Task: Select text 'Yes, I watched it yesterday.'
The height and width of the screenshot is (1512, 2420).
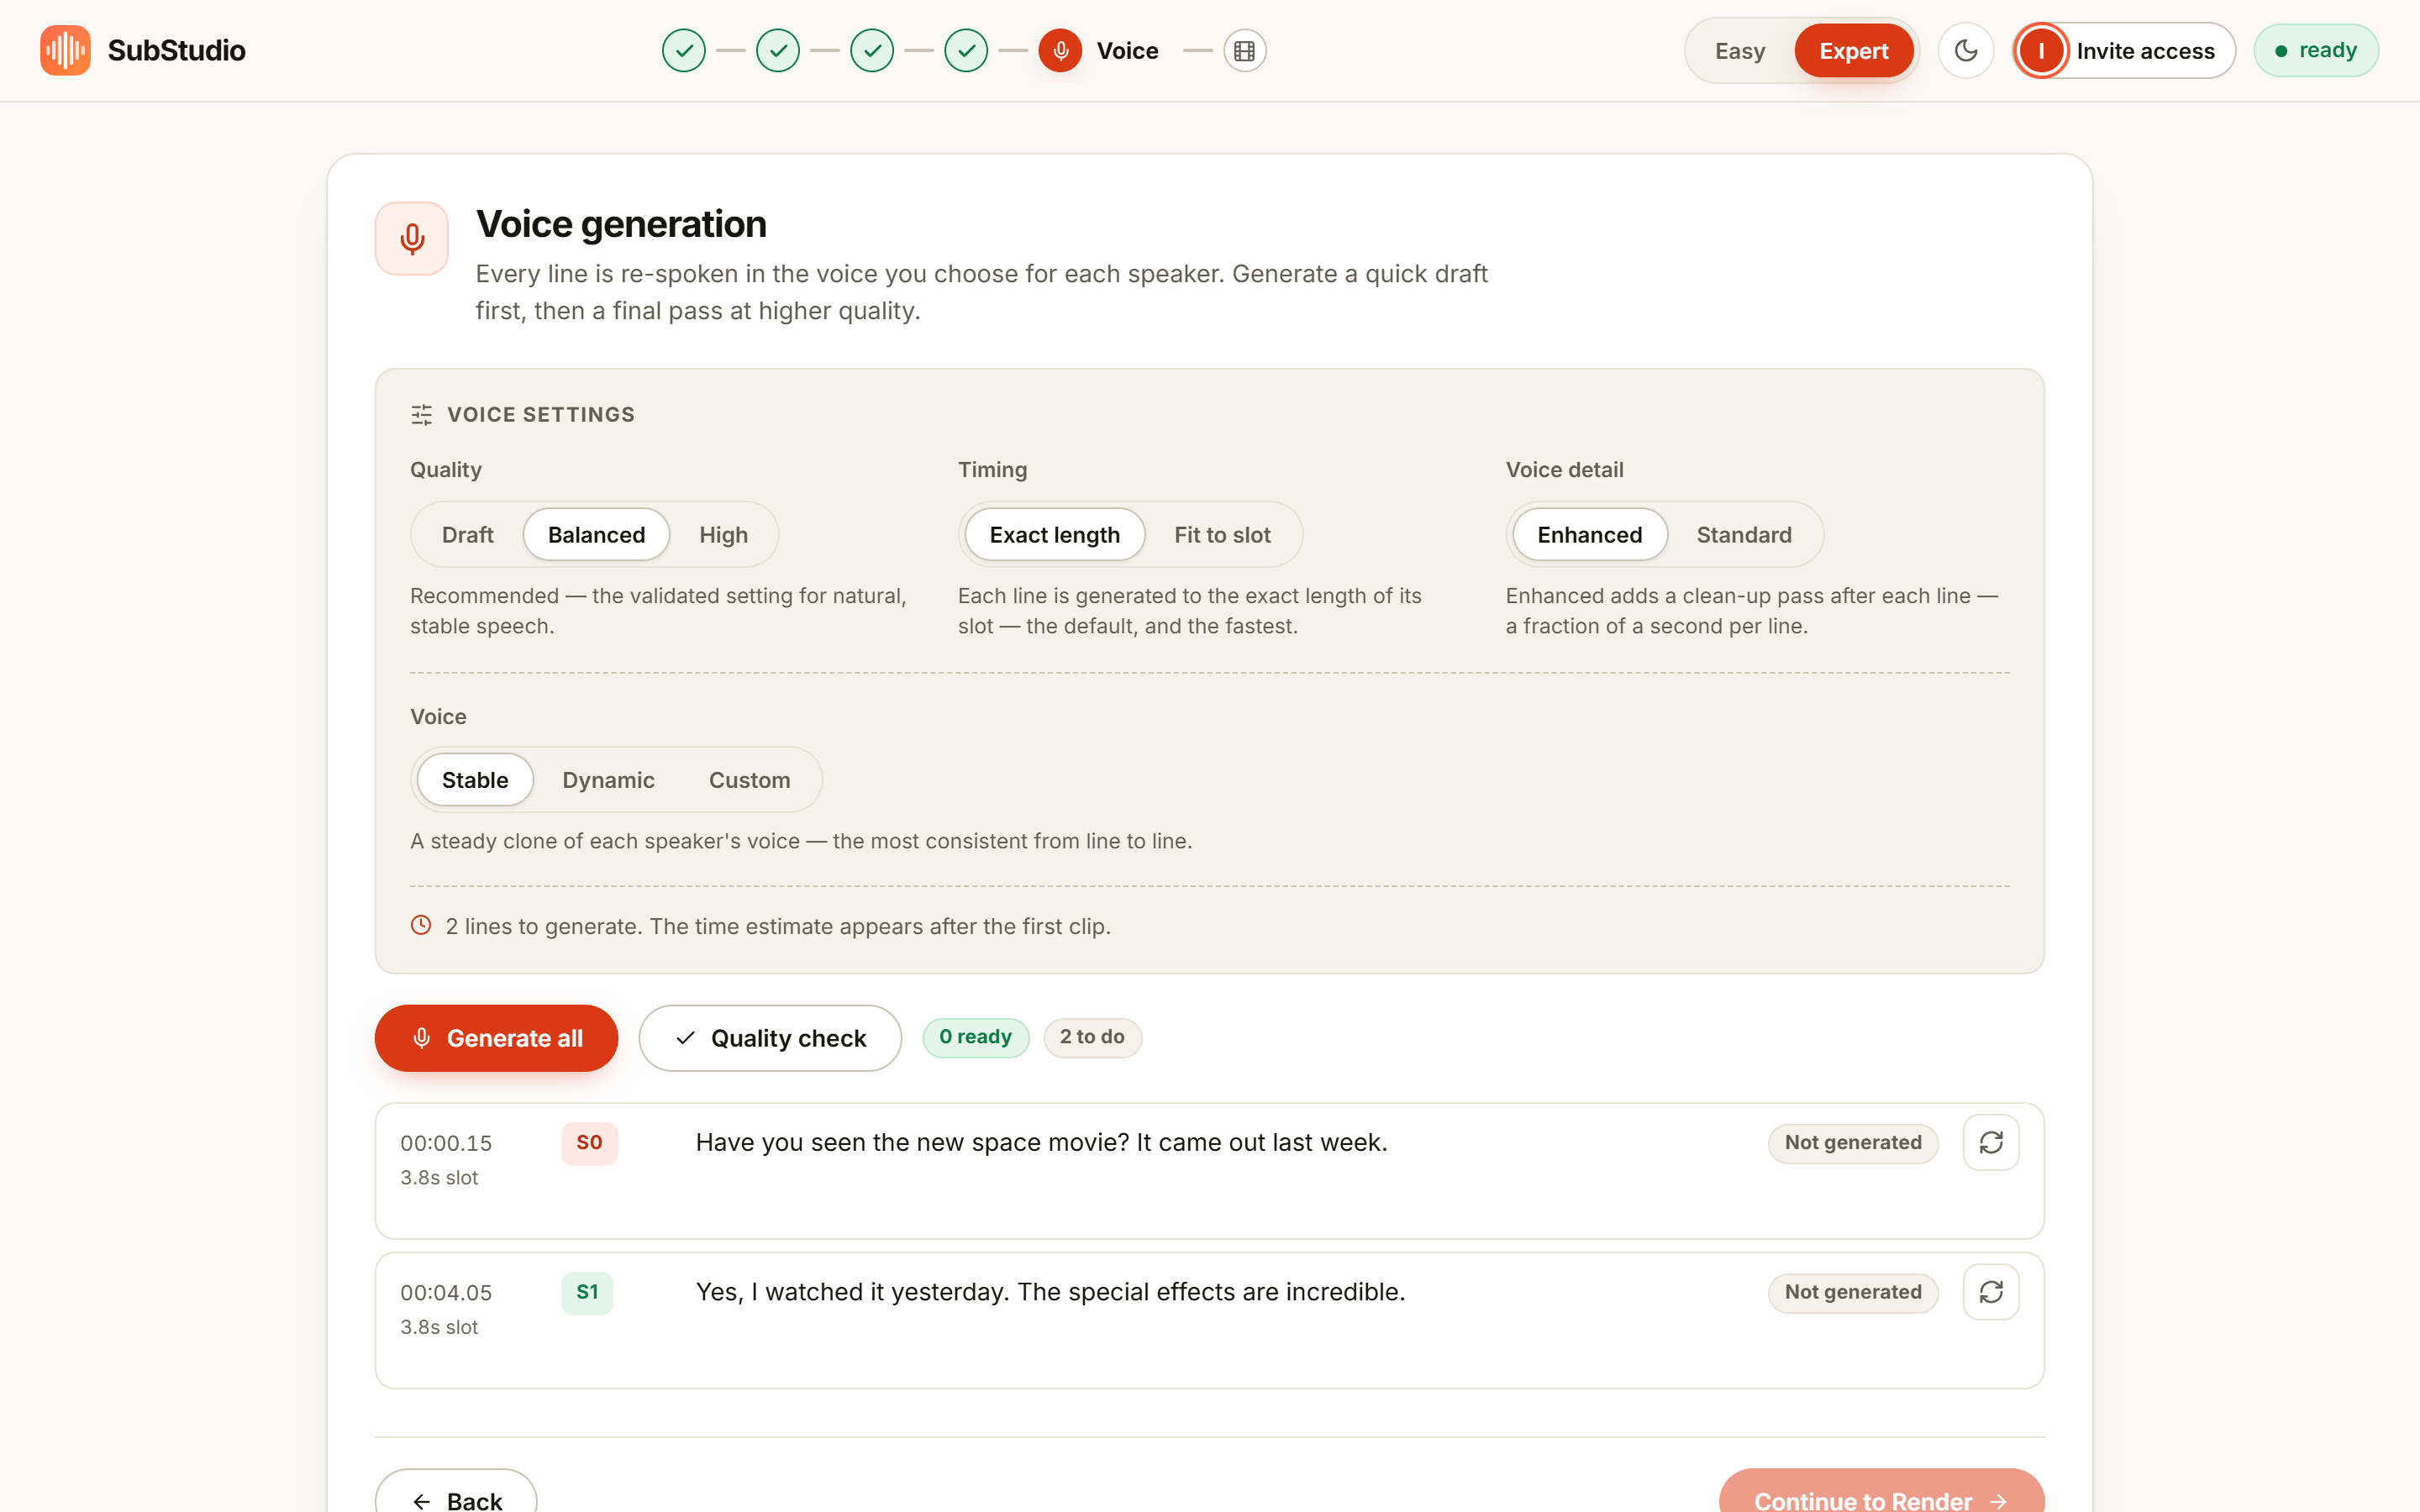Action: pos(853,1292)
